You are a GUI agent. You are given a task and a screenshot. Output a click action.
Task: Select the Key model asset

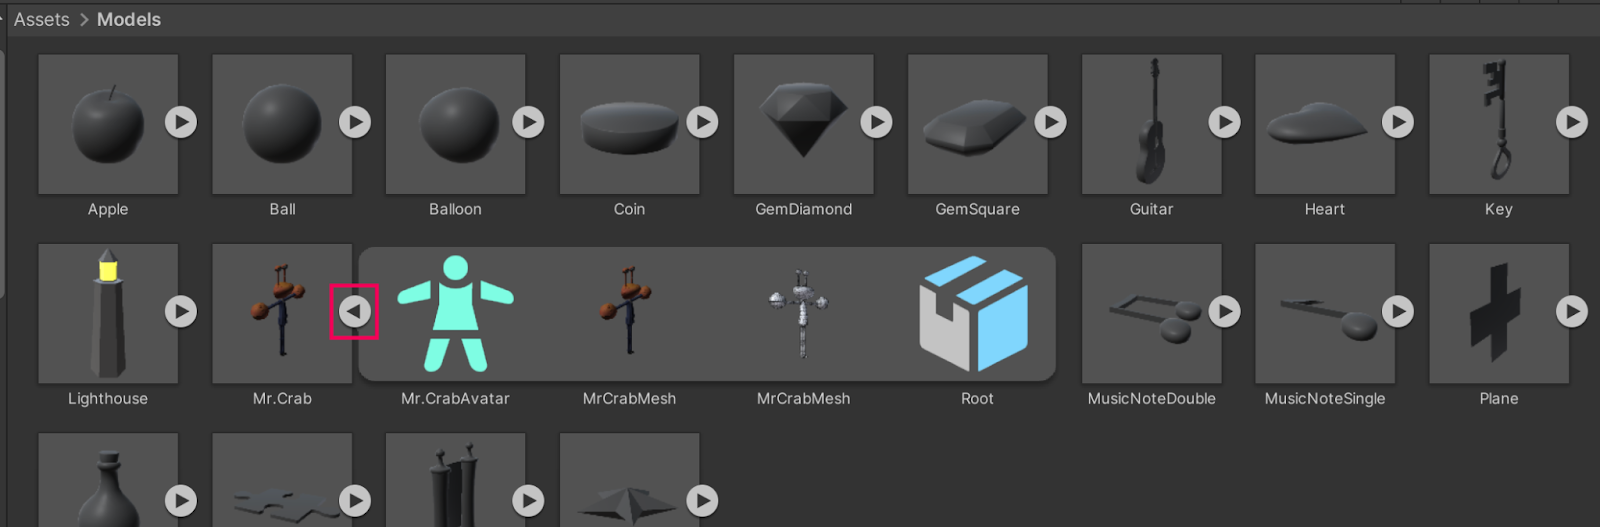tap(1497, 124)
